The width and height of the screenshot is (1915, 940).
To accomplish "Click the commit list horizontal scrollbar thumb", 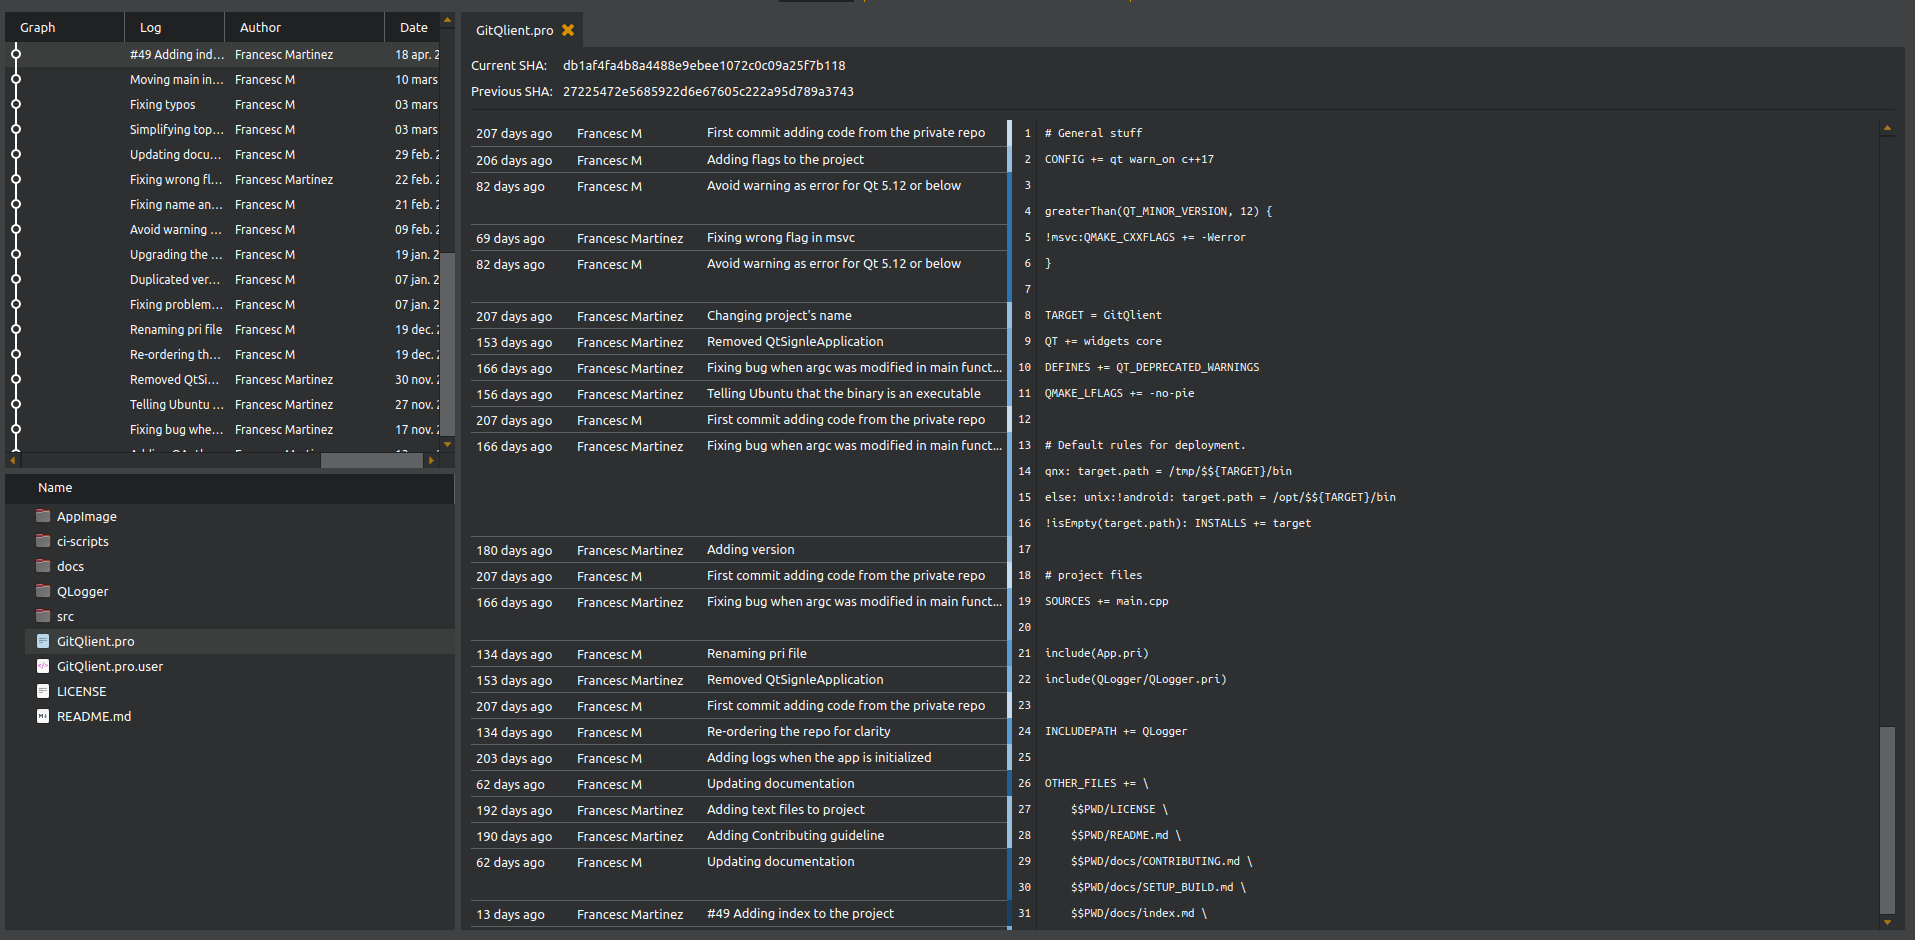I will pos(371,460).
